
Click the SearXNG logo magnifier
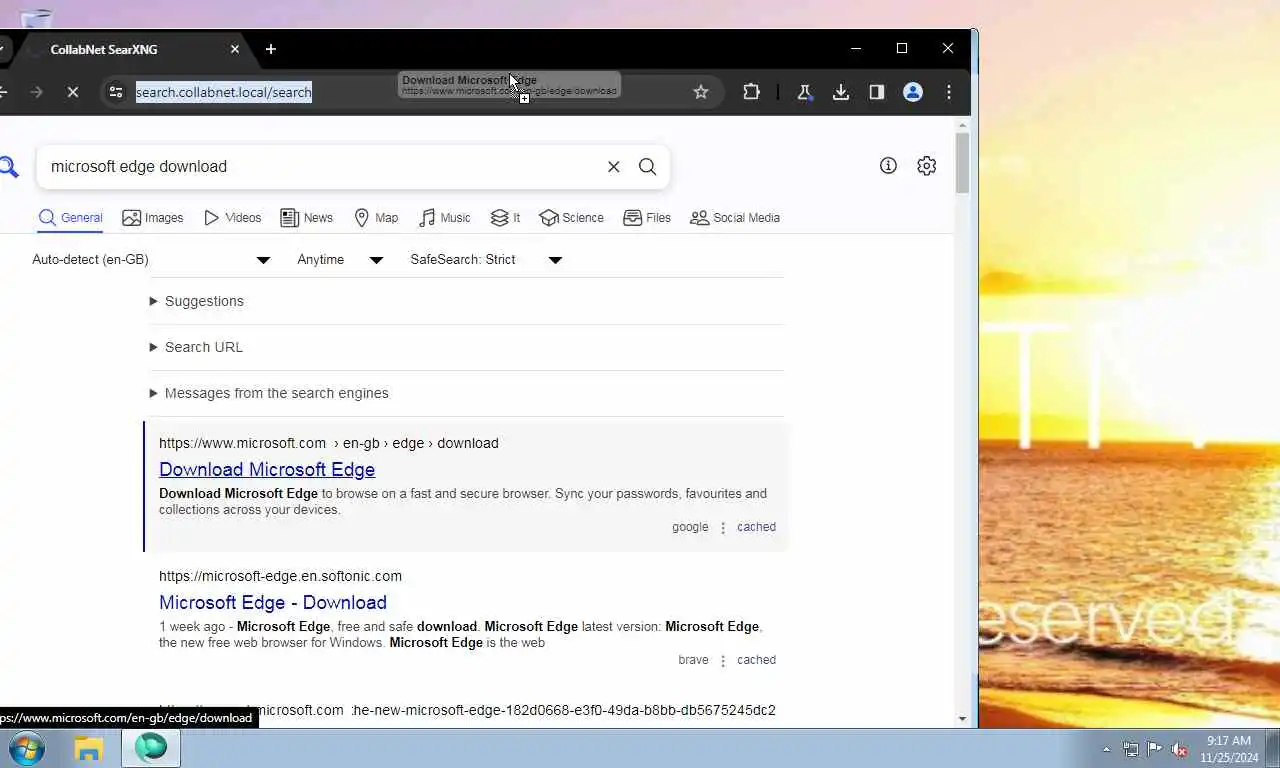point(9,167)
